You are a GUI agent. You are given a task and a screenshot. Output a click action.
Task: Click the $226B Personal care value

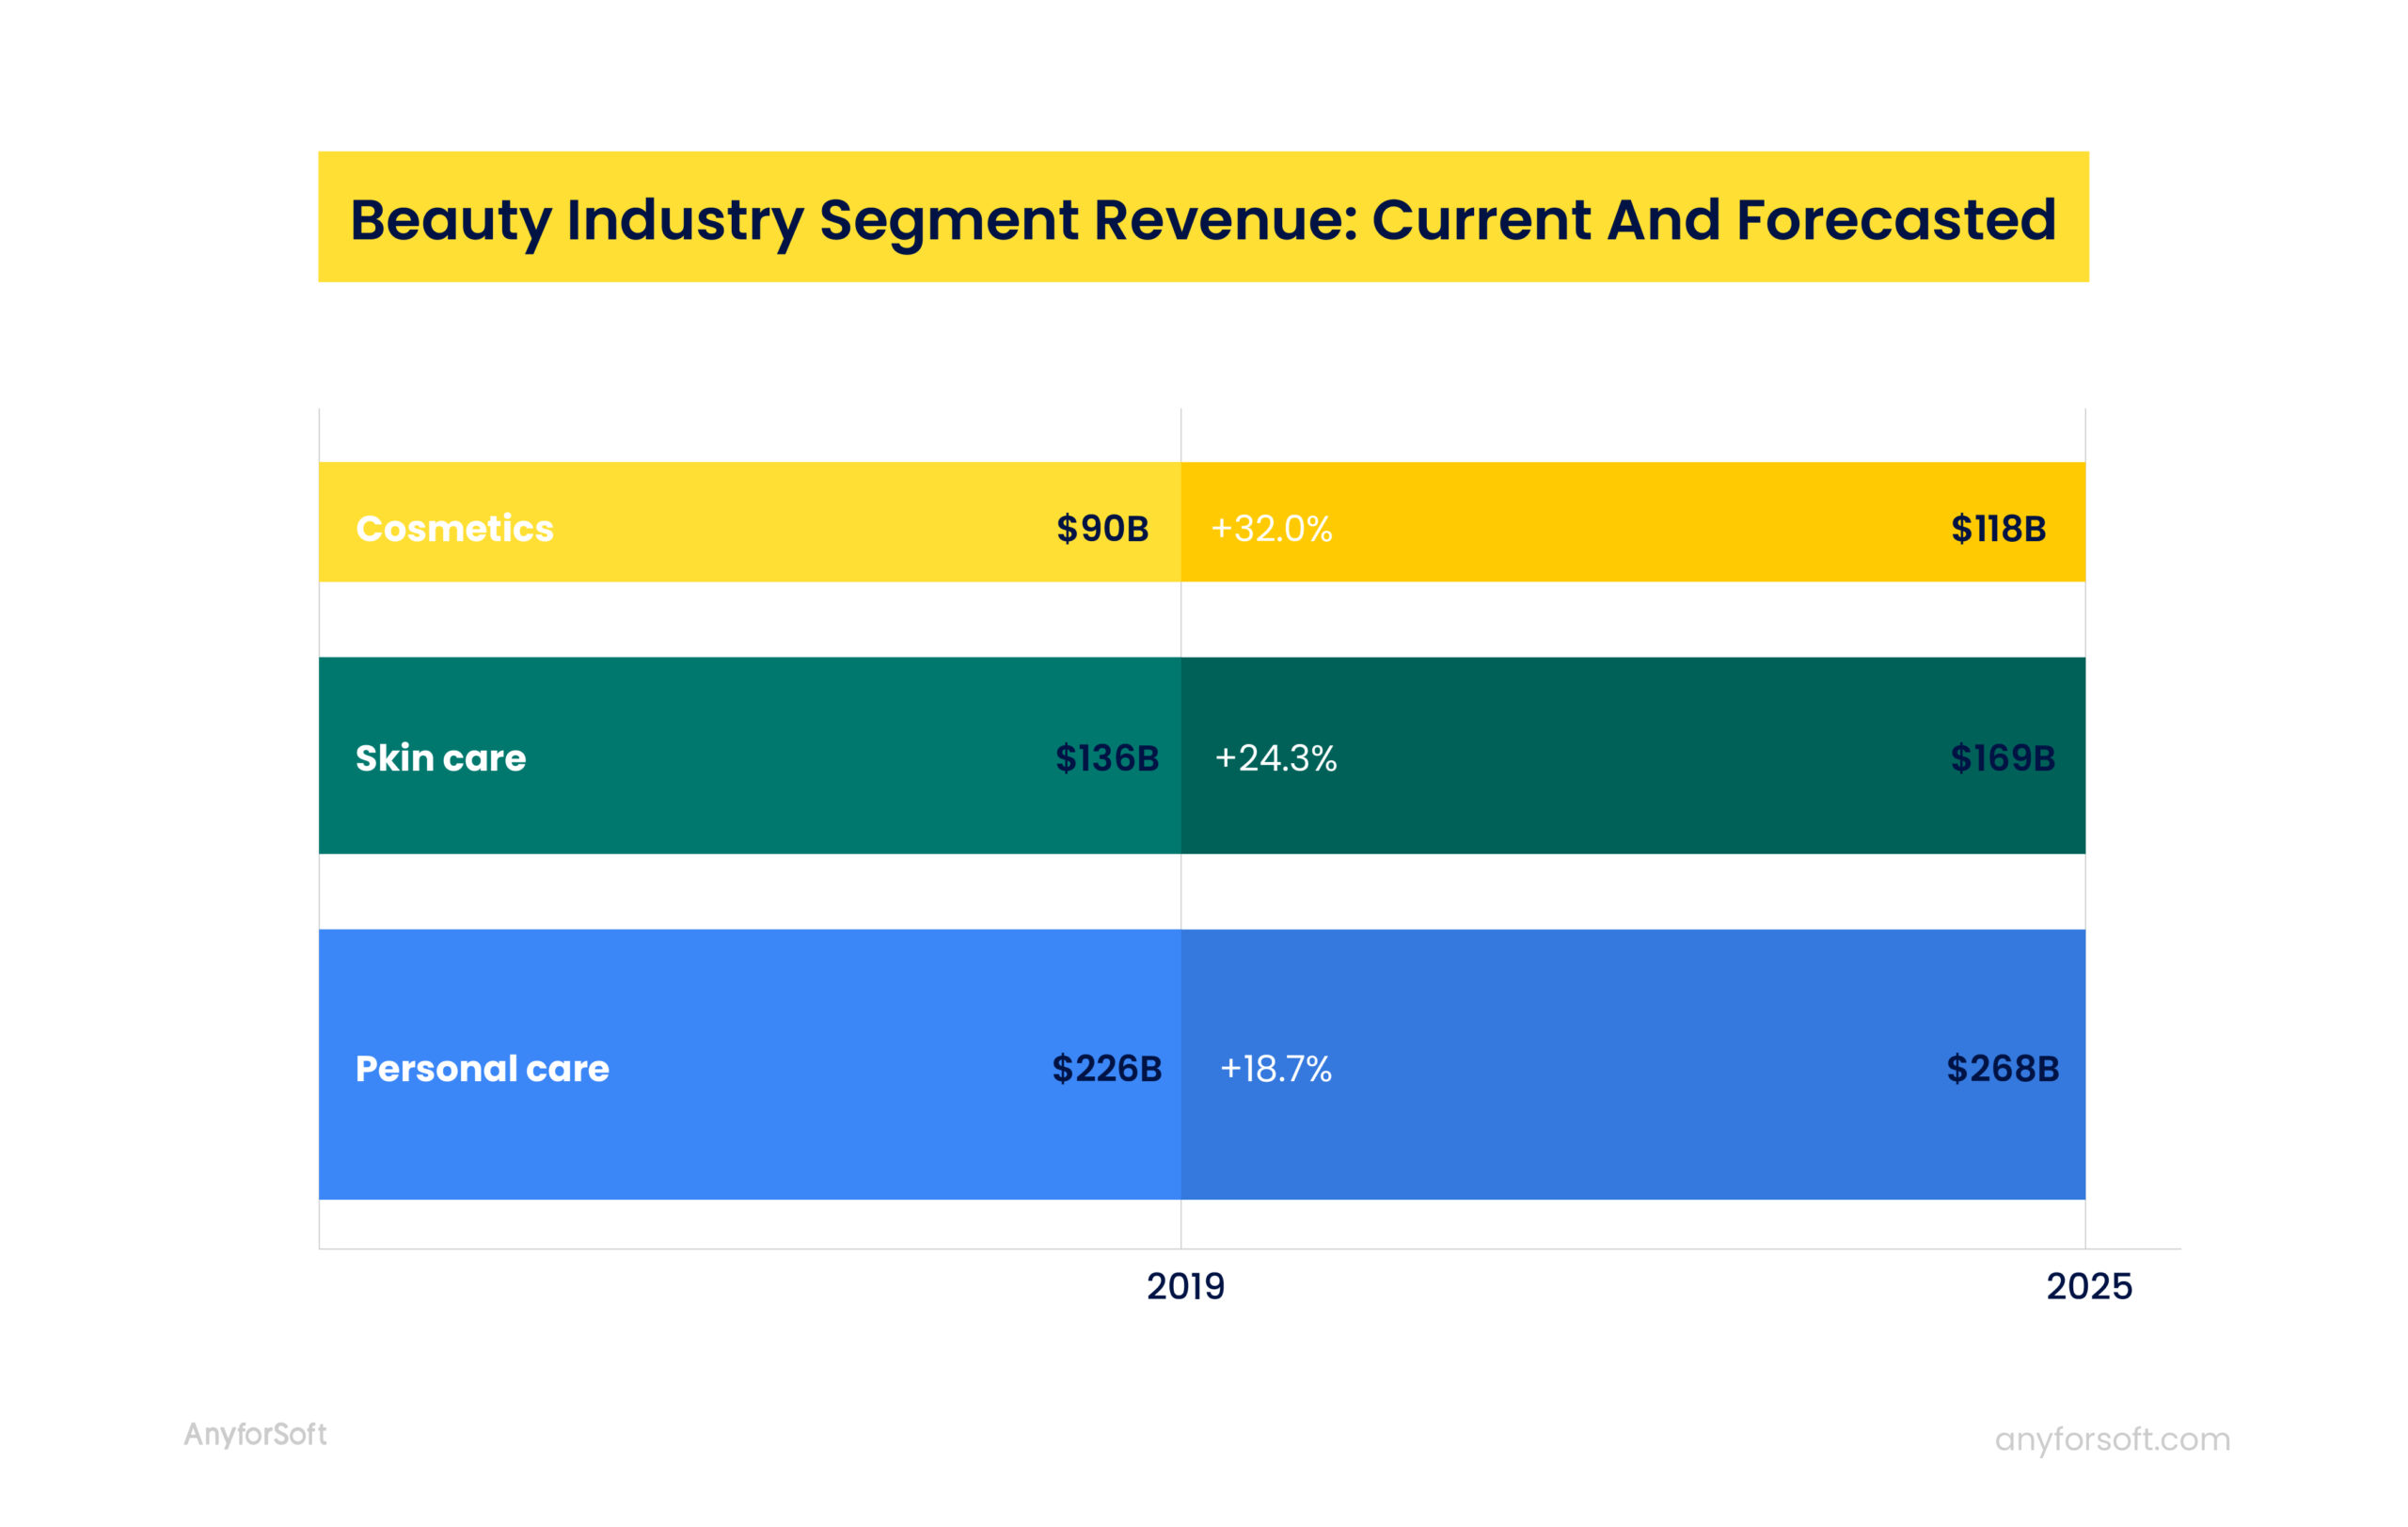1107,1069
